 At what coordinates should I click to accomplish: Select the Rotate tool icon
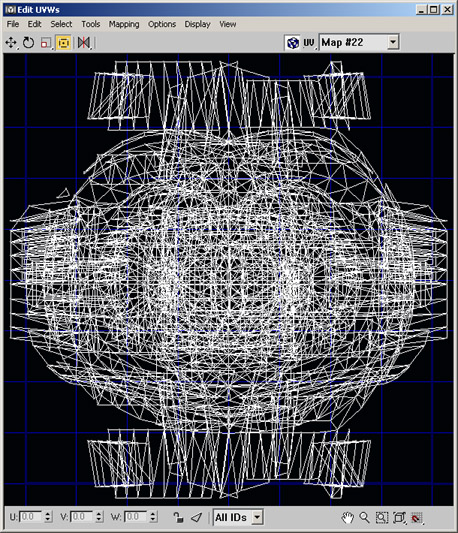coord(29,43)
